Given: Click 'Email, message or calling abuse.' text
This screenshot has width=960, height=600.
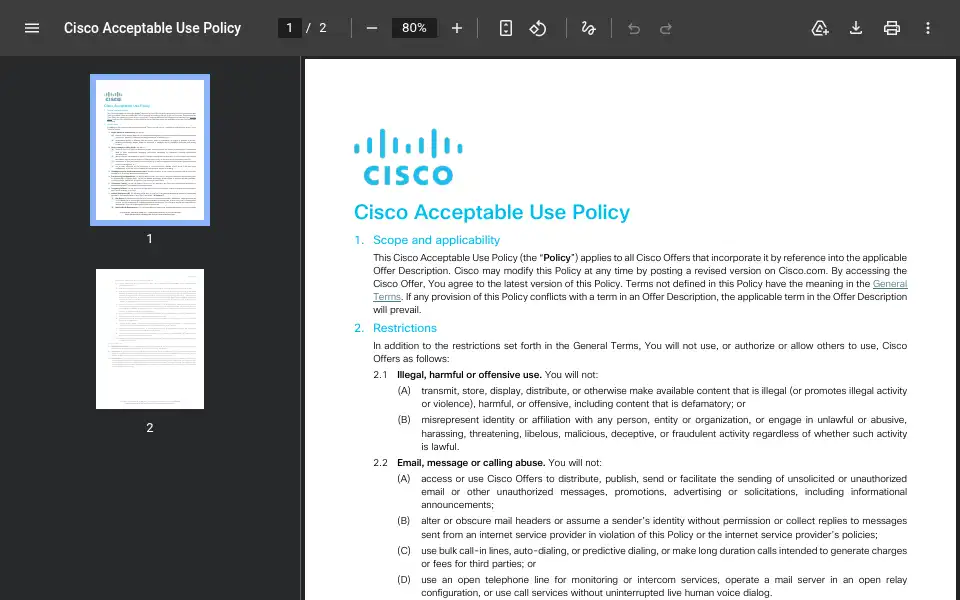Looking at the screenshot, I should 471,463.
